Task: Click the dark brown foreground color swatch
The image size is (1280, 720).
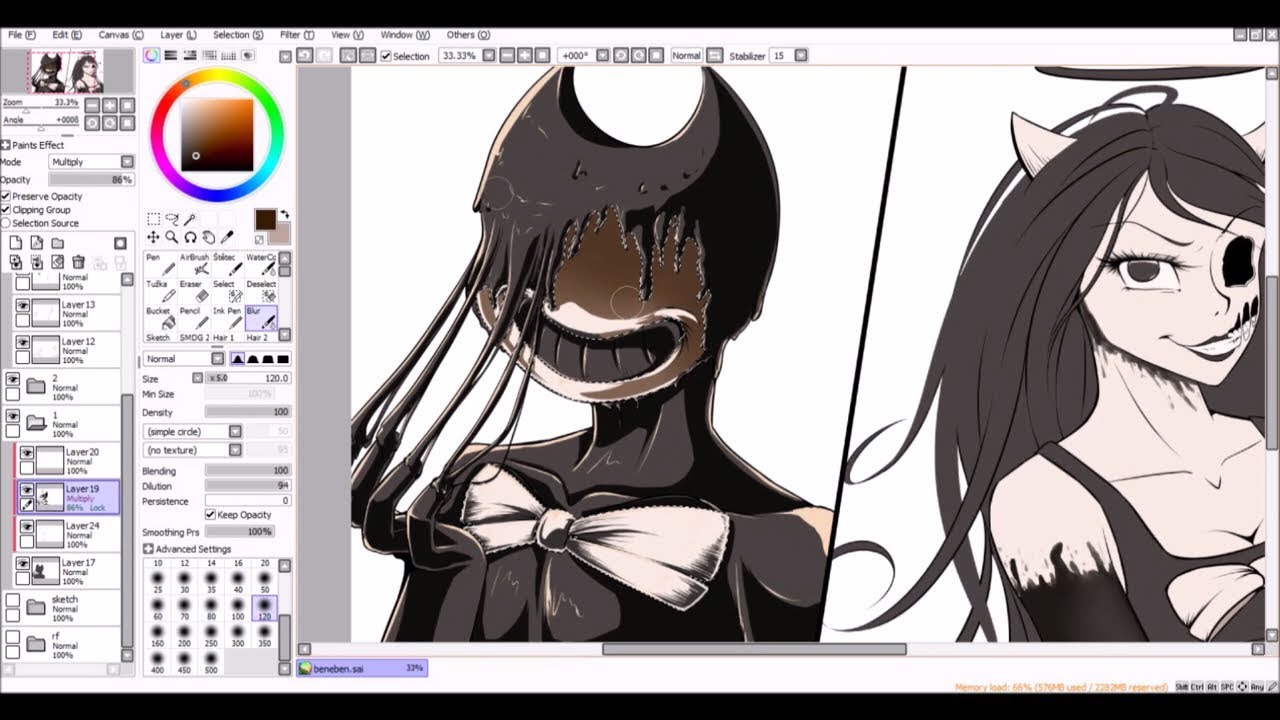Action: click(x=265, y=220)
